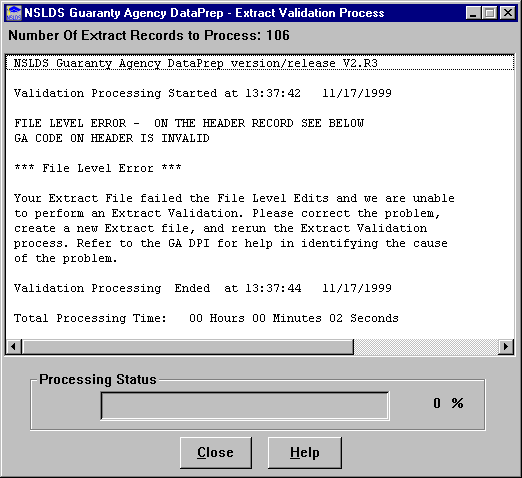
Task: Click the NSLDS app icon in title bar
Action: (14, 13)
